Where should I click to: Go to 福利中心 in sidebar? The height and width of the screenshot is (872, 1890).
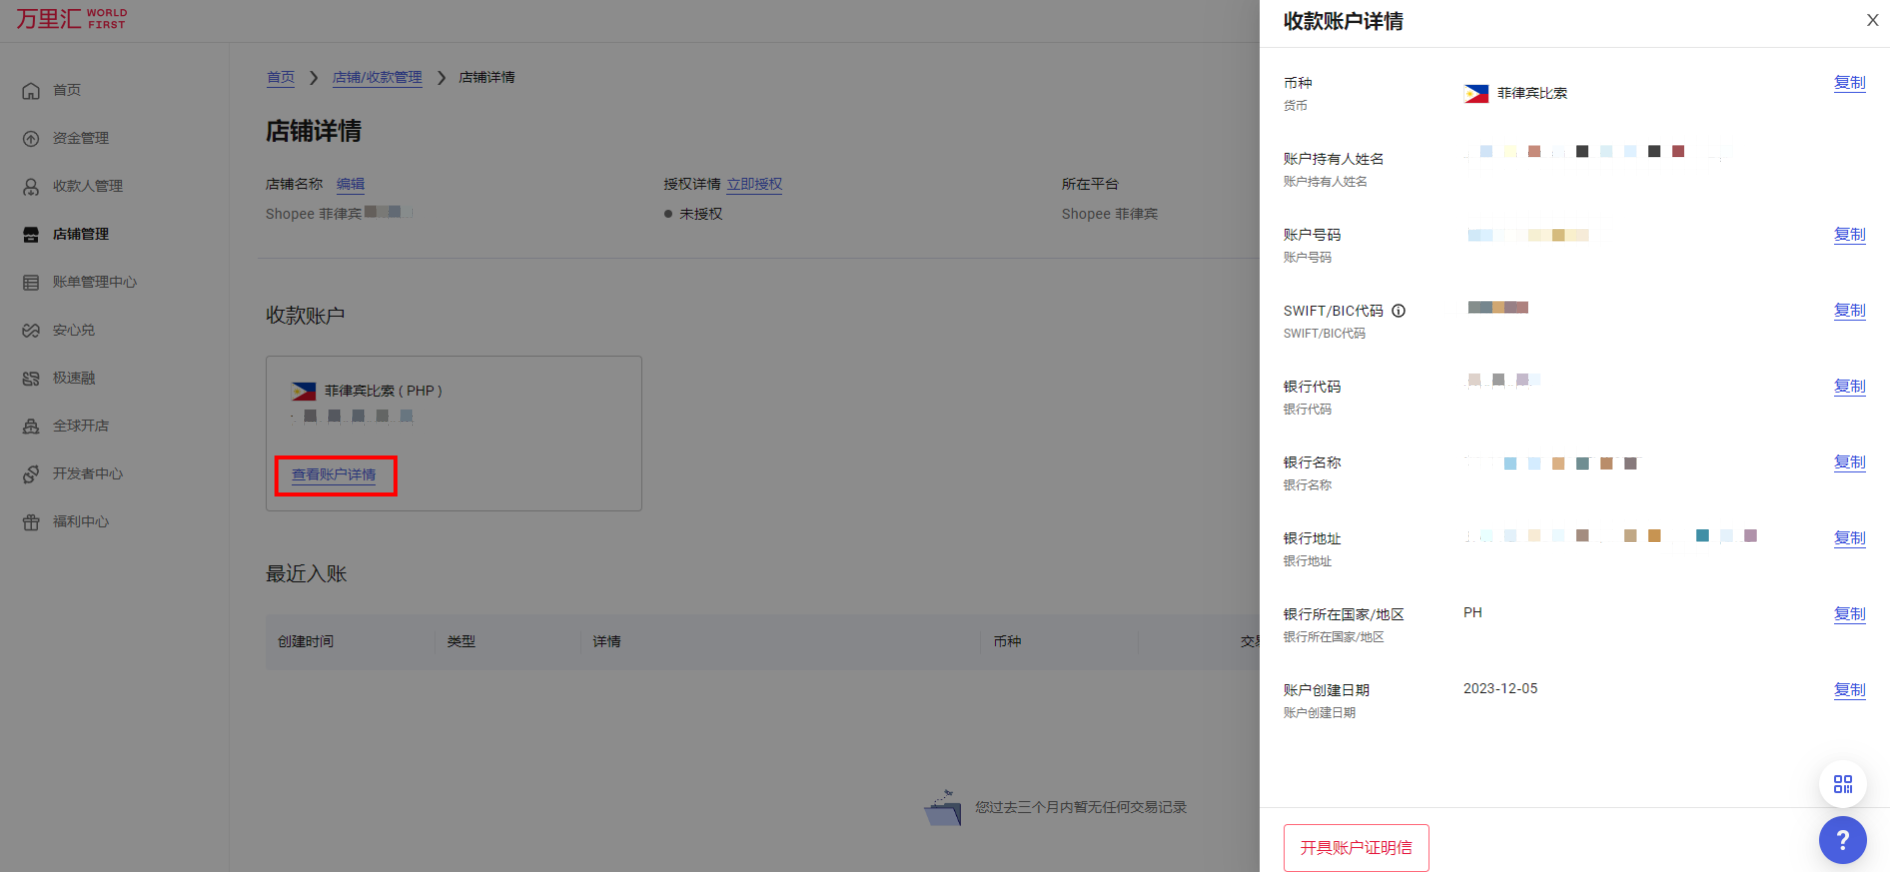click(80, 522)
